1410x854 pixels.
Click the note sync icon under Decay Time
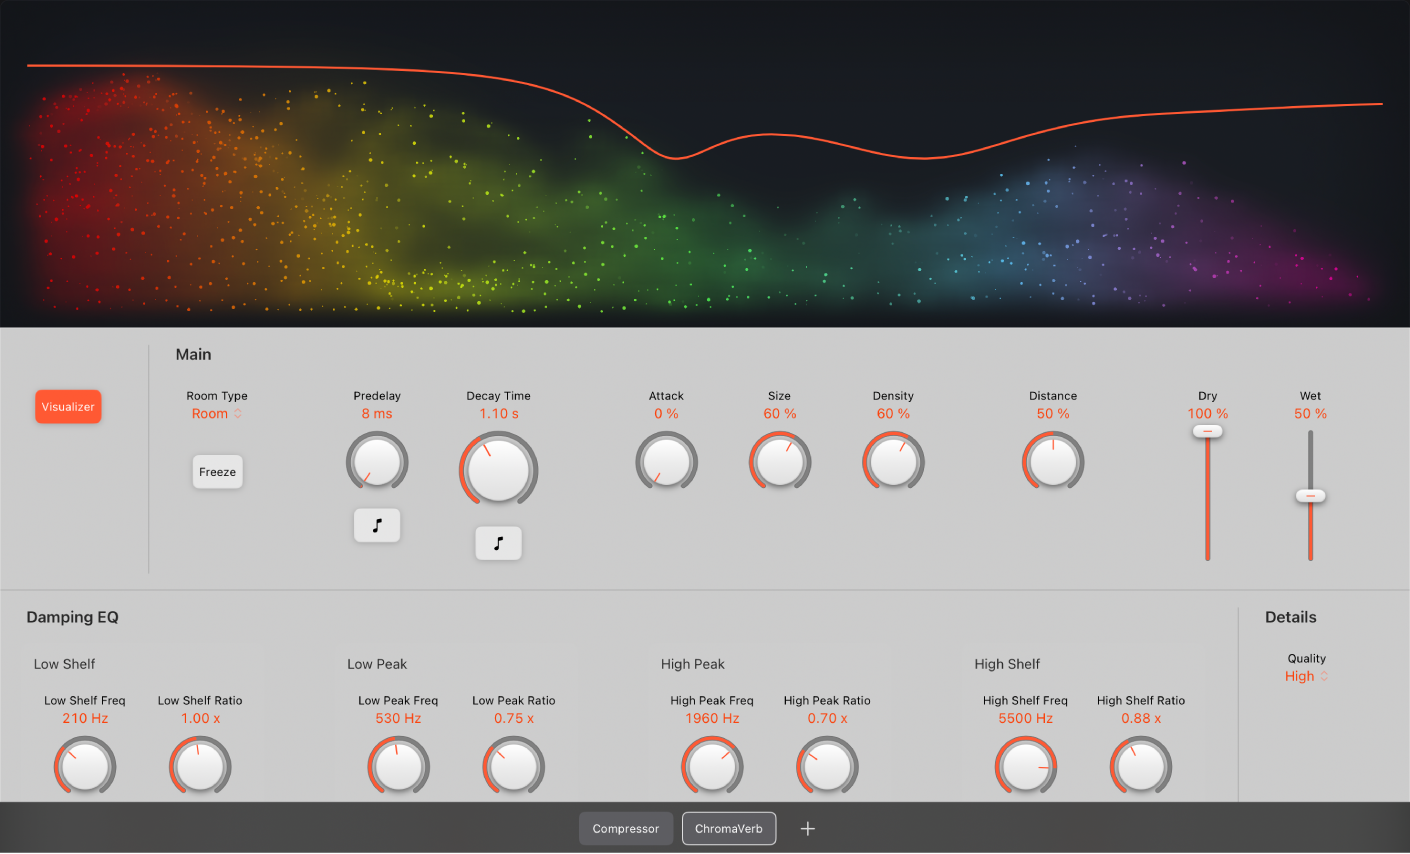click(x=498, y=543)
